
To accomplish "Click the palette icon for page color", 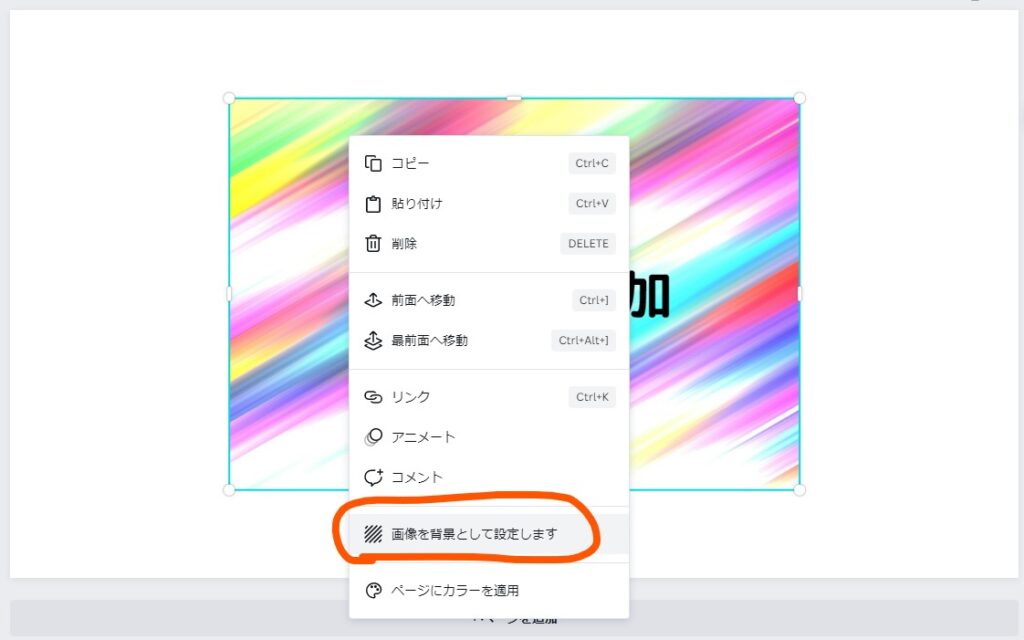I will coord(373,591).
